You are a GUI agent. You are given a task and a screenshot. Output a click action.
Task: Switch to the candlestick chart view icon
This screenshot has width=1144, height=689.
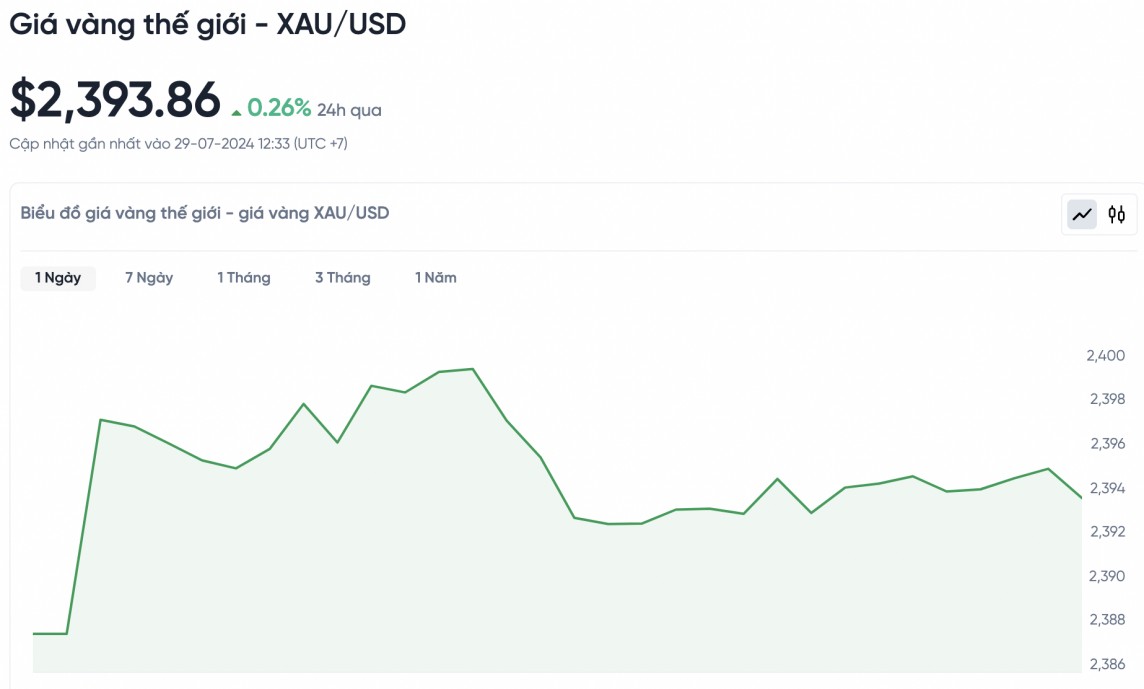(1117, 214)
